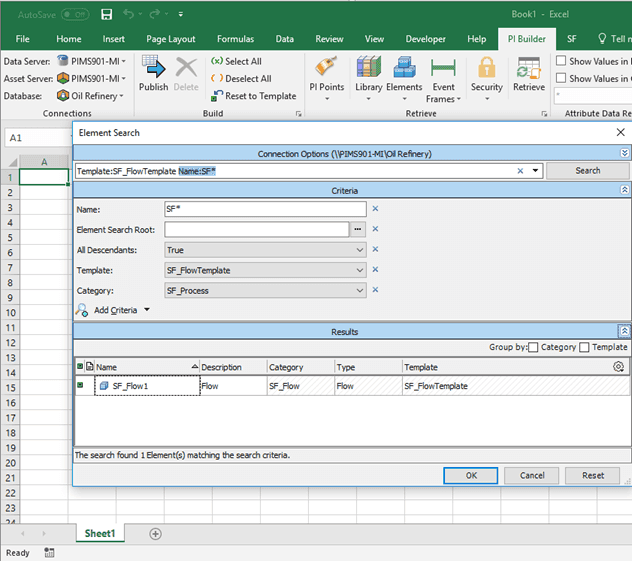Click the Search button
Screen dimensions: 632x561
point(587,170)
